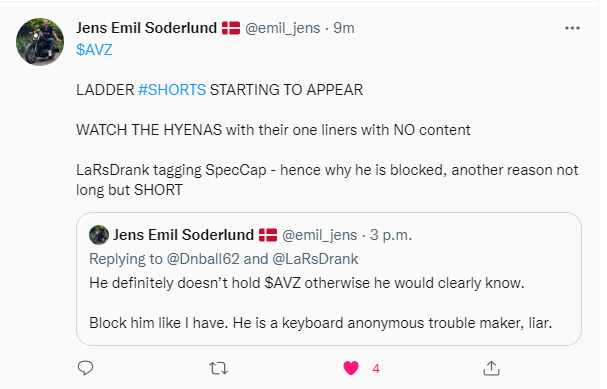Screen dimensions: 607x389
Task: Open @emil_jens handle on main tweet
Action: 283,28
